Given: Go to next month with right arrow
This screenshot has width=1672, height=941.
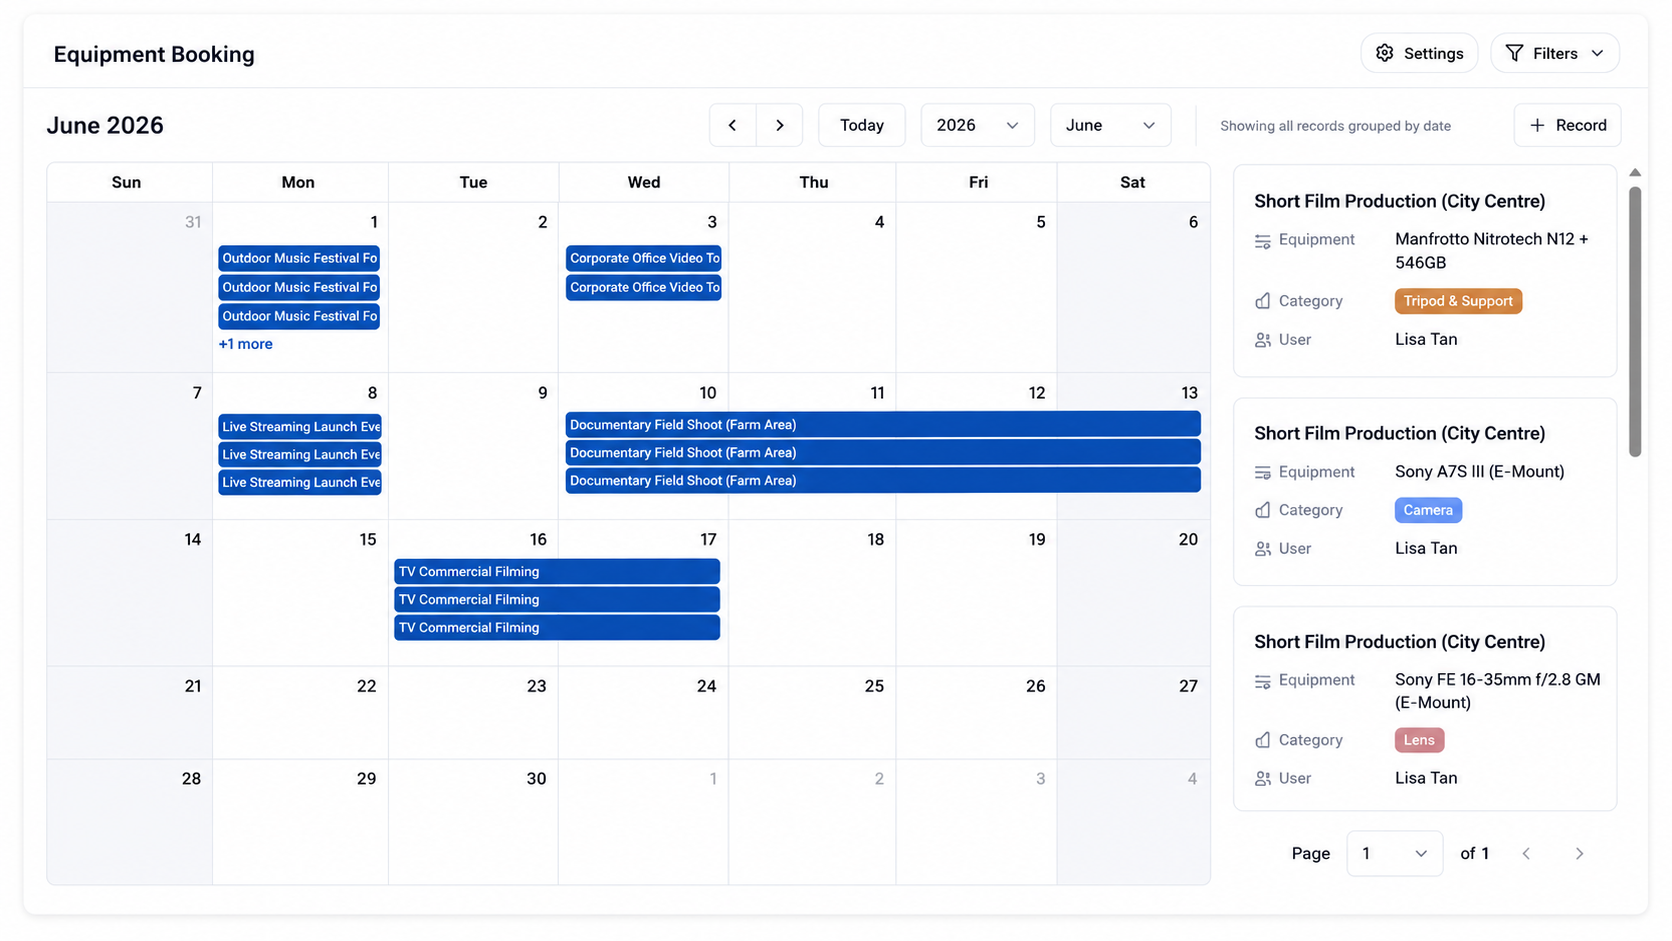Looking at the screenshot, I should point(780,125).
